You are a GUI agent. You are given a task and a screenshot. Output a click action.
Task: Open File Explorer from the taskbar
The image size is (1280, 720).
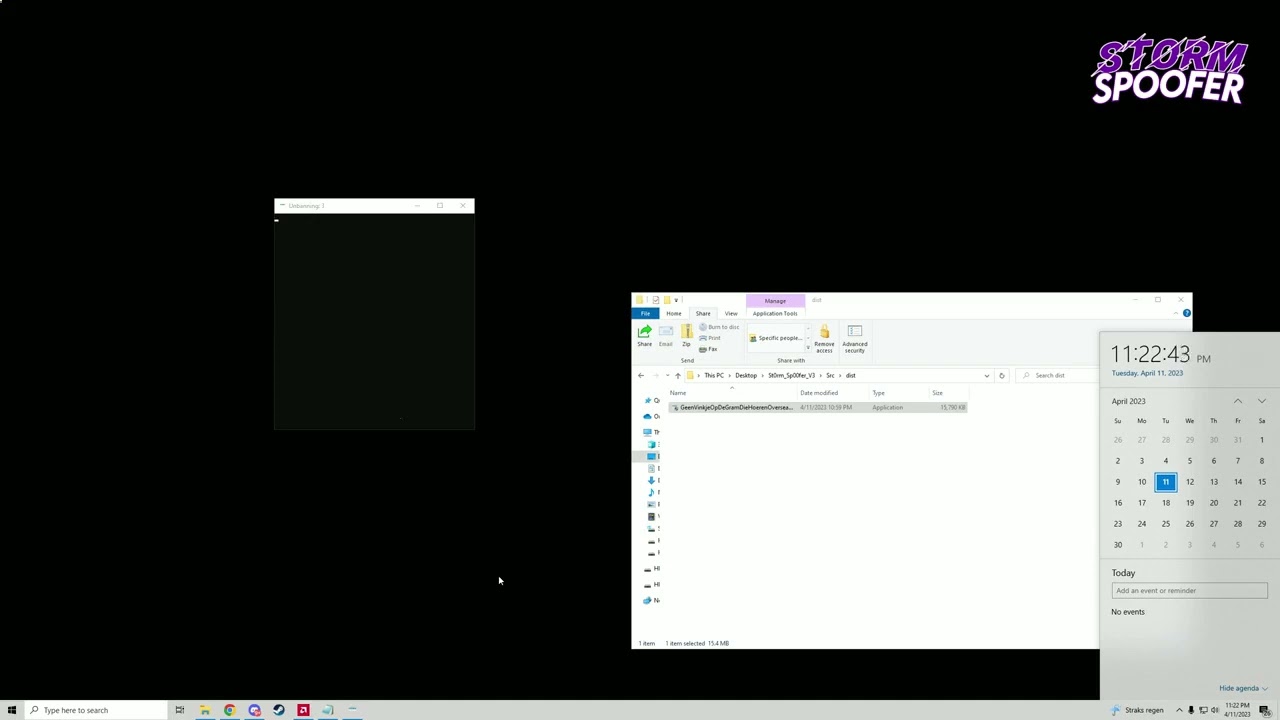coord(204,710)
